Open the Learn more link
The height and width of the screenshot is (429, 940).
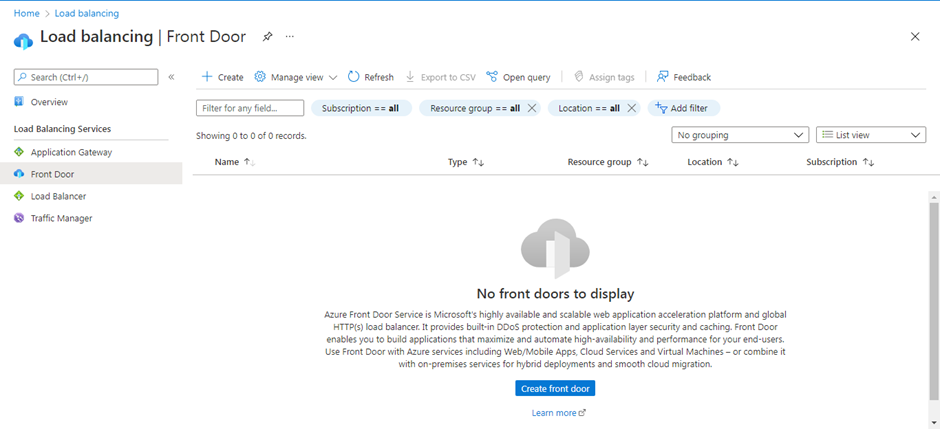click(x=559, y=413)
